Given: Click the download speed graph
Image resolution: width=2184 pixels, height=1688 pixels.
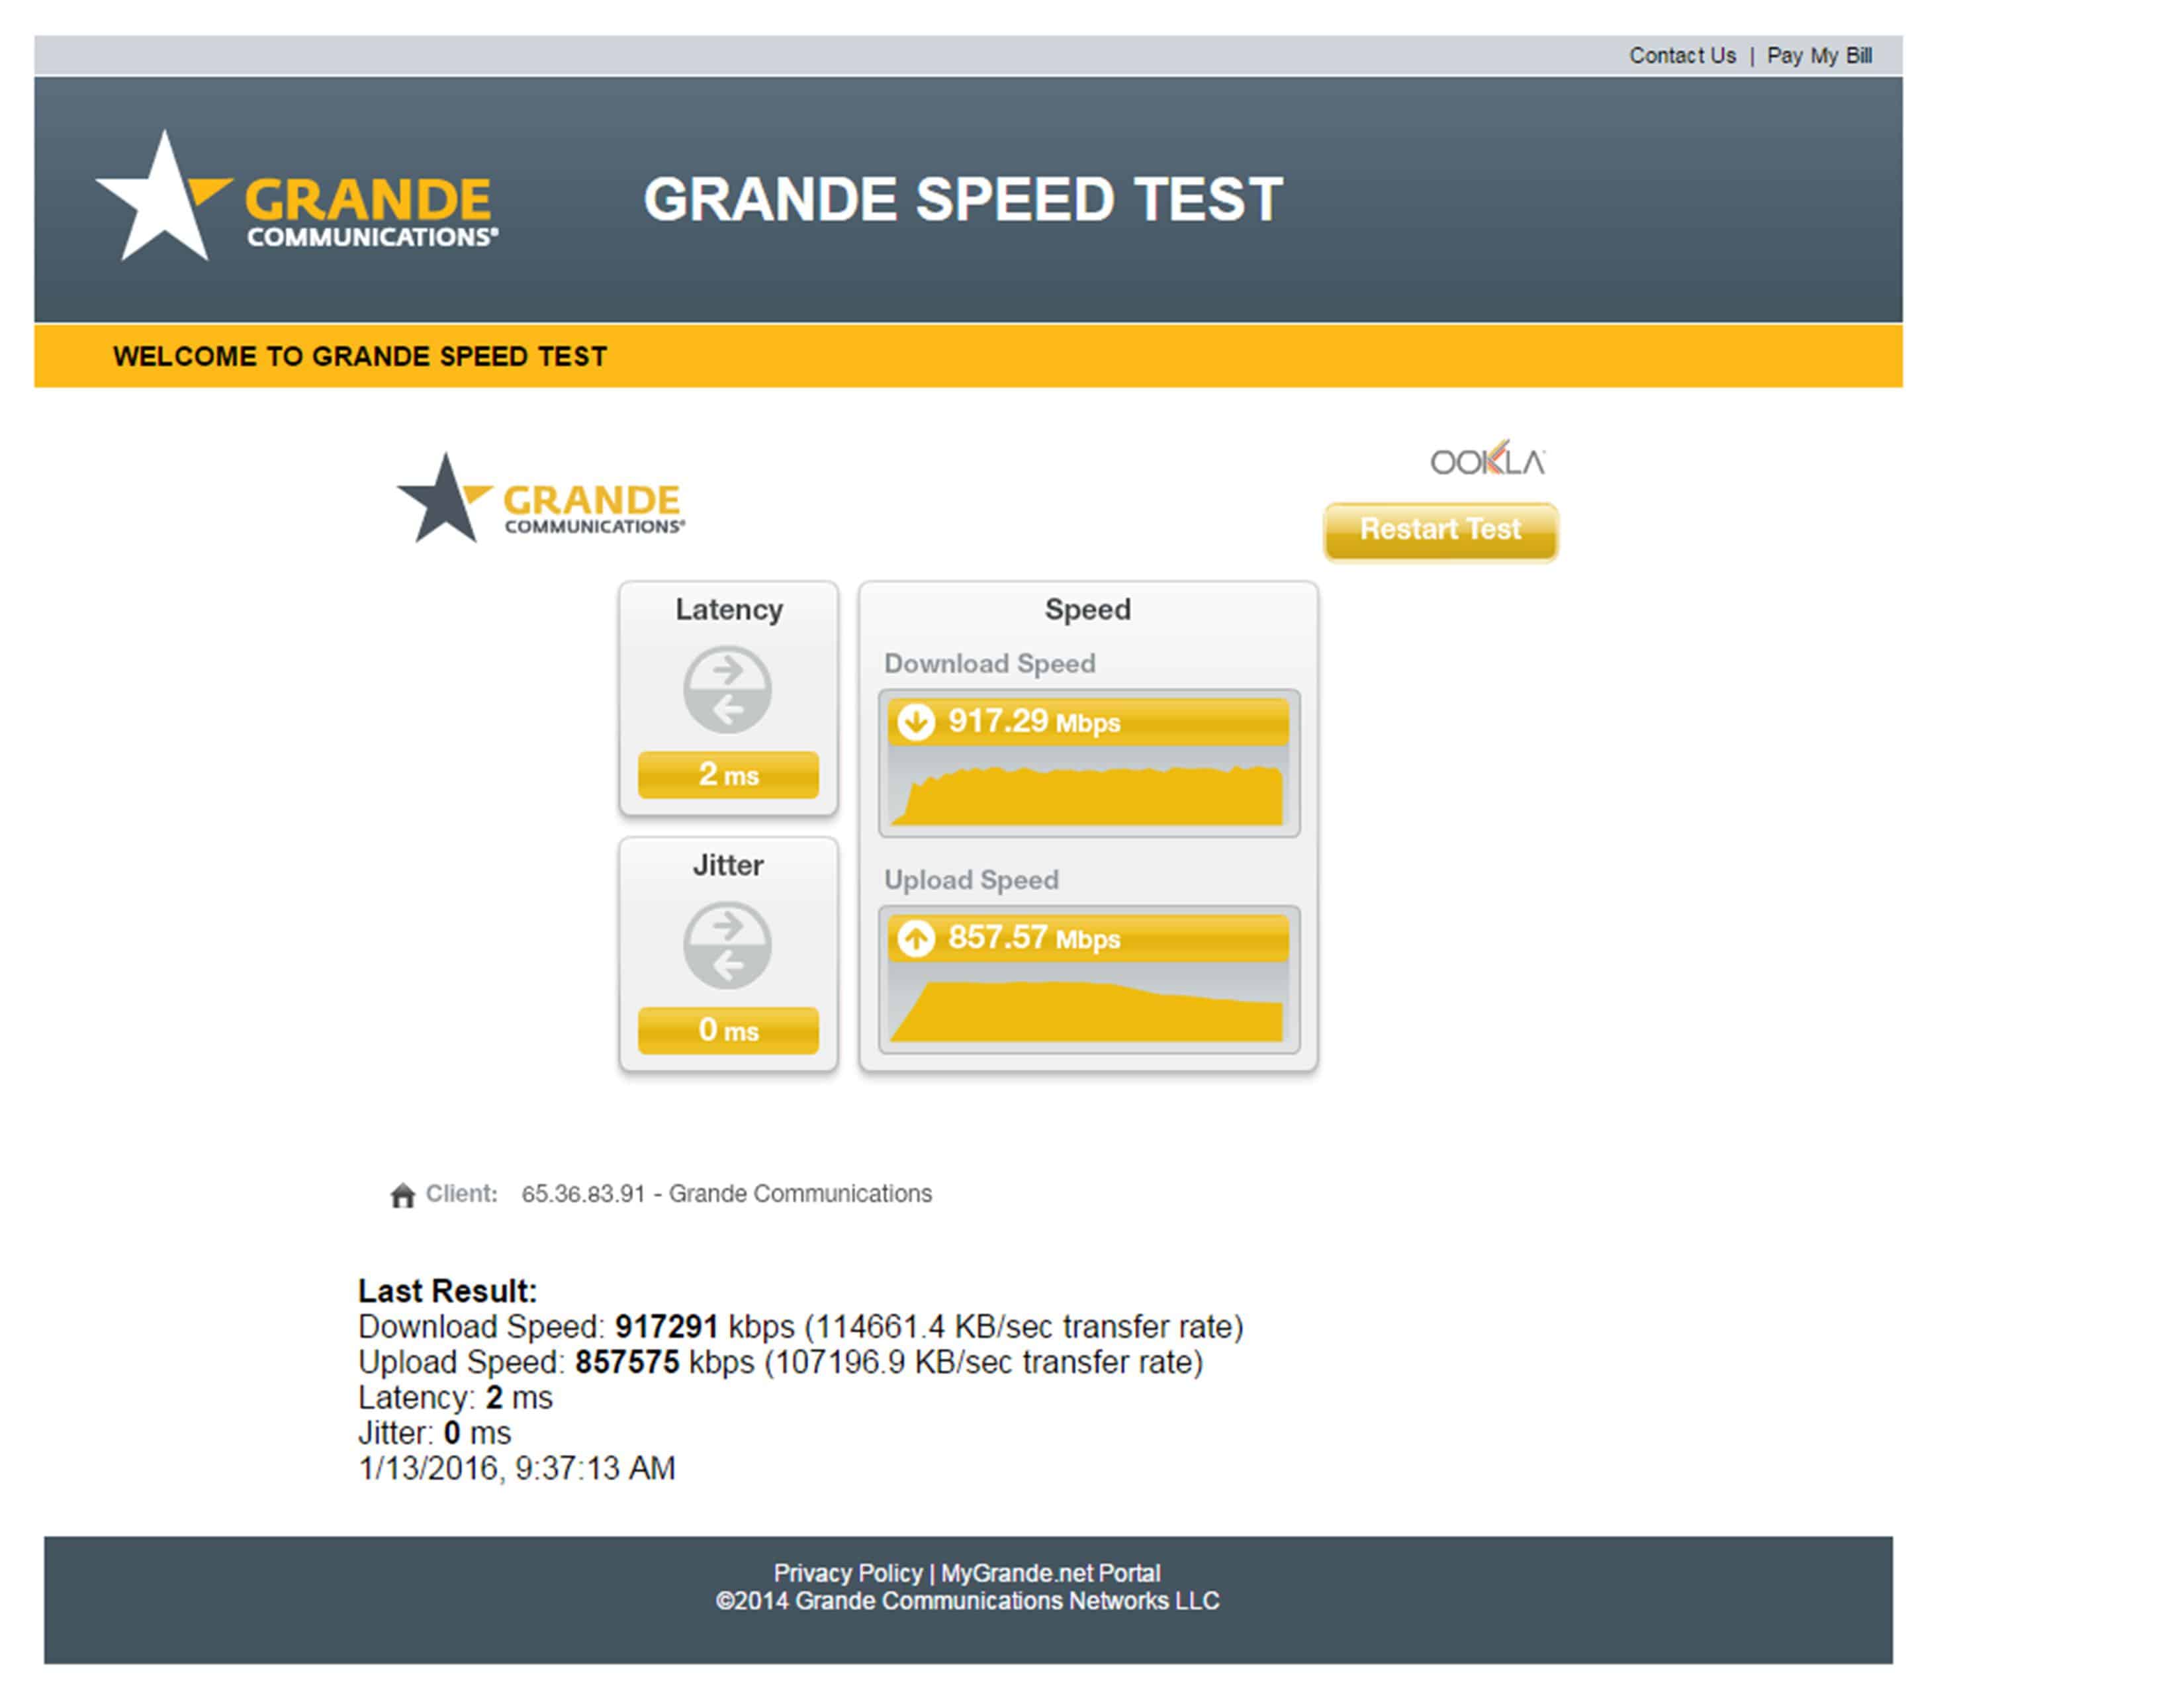Looking at the screenshot, I should click(1088, 796).
